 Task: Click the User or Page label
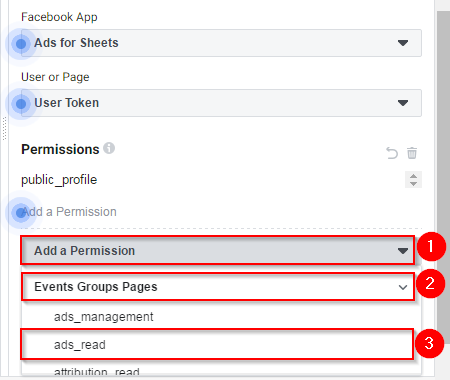click(x=55, y=77)
